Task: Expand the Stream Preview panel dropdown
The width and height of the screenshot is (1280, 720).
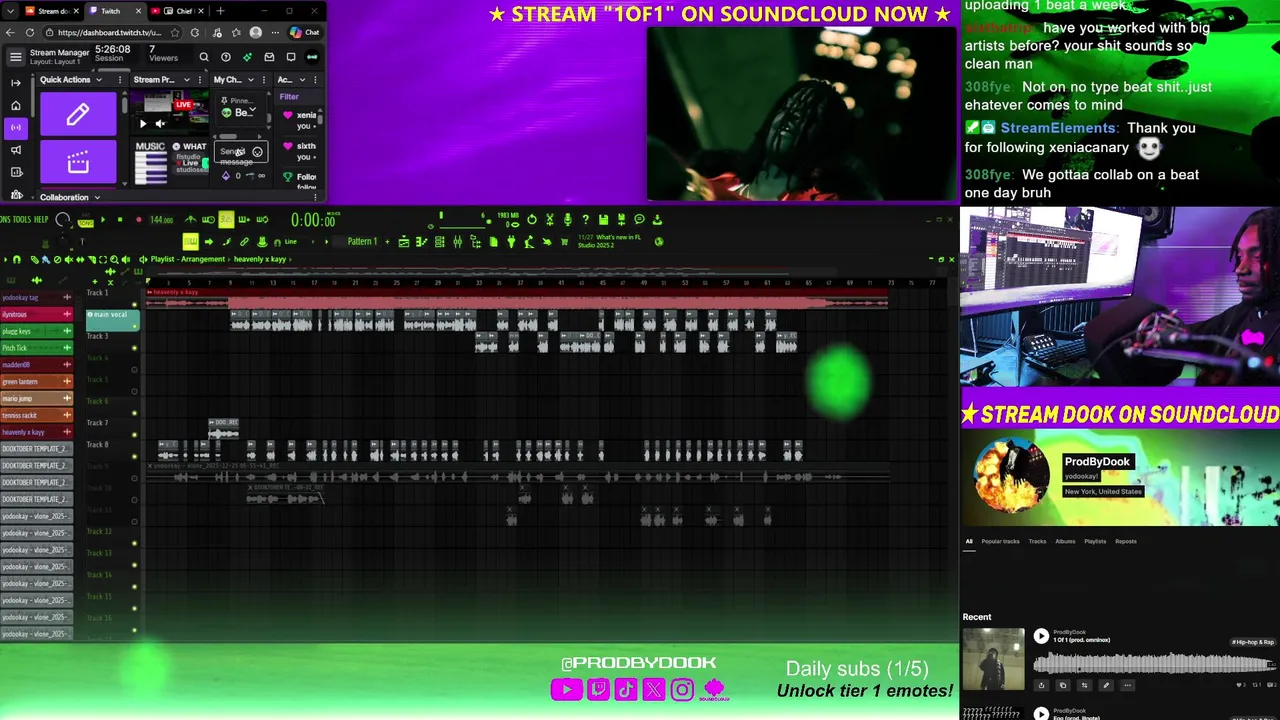Action: (187, 80)
